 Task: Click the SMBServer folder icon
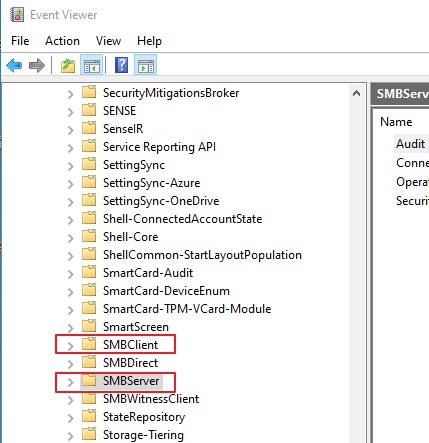tap(89, 380)
